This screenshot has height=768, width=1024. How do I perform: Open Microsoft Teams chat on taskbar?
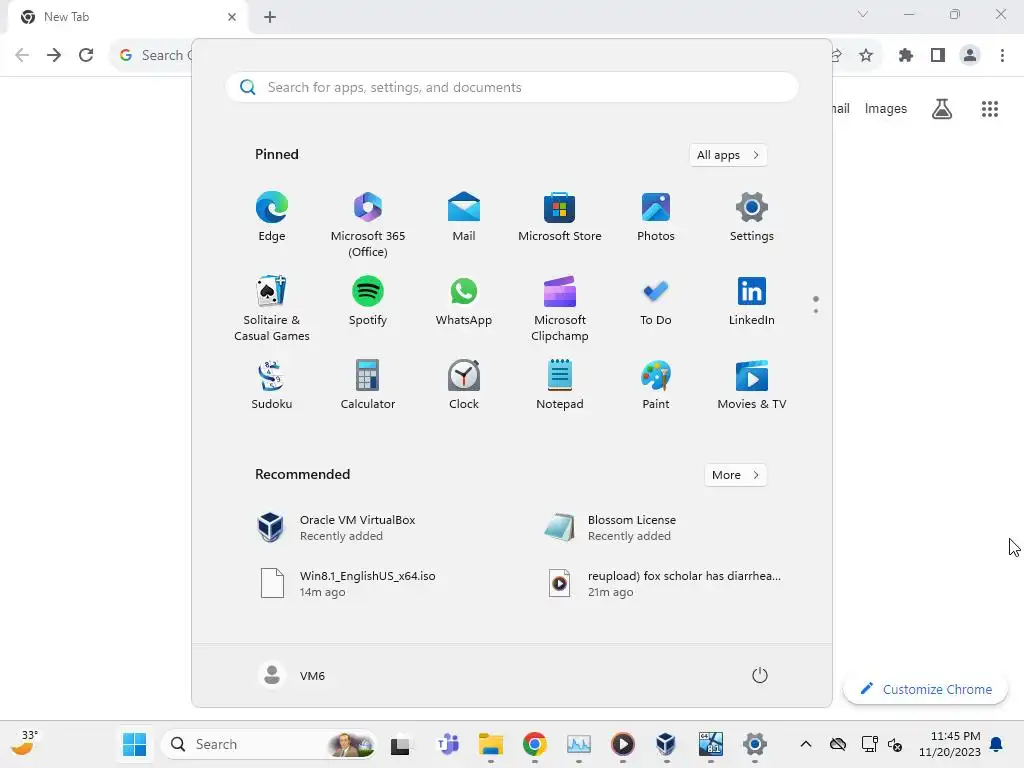(x=447, y=744)
